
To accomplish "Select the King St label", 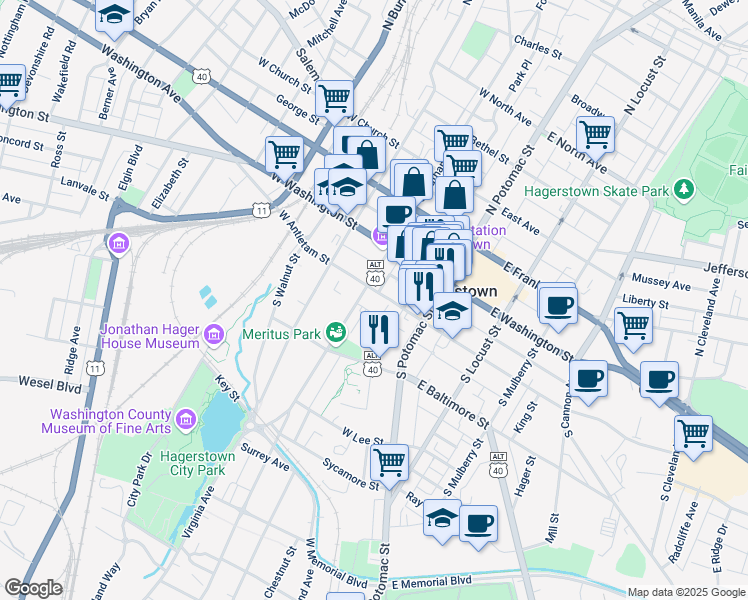I will pyautogui.click(x=525, y=417).
